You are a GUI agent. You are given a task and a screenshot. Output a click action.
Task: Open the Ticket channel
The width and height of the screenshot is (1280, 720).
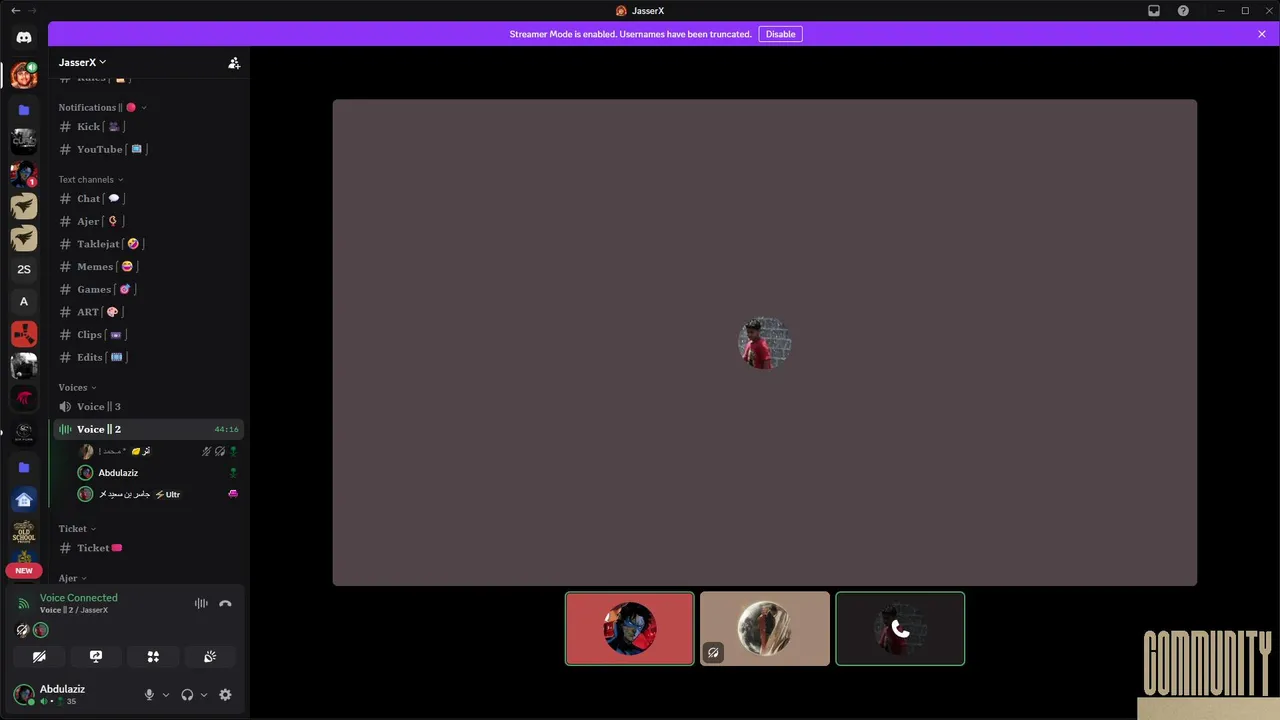click(149, 548)
